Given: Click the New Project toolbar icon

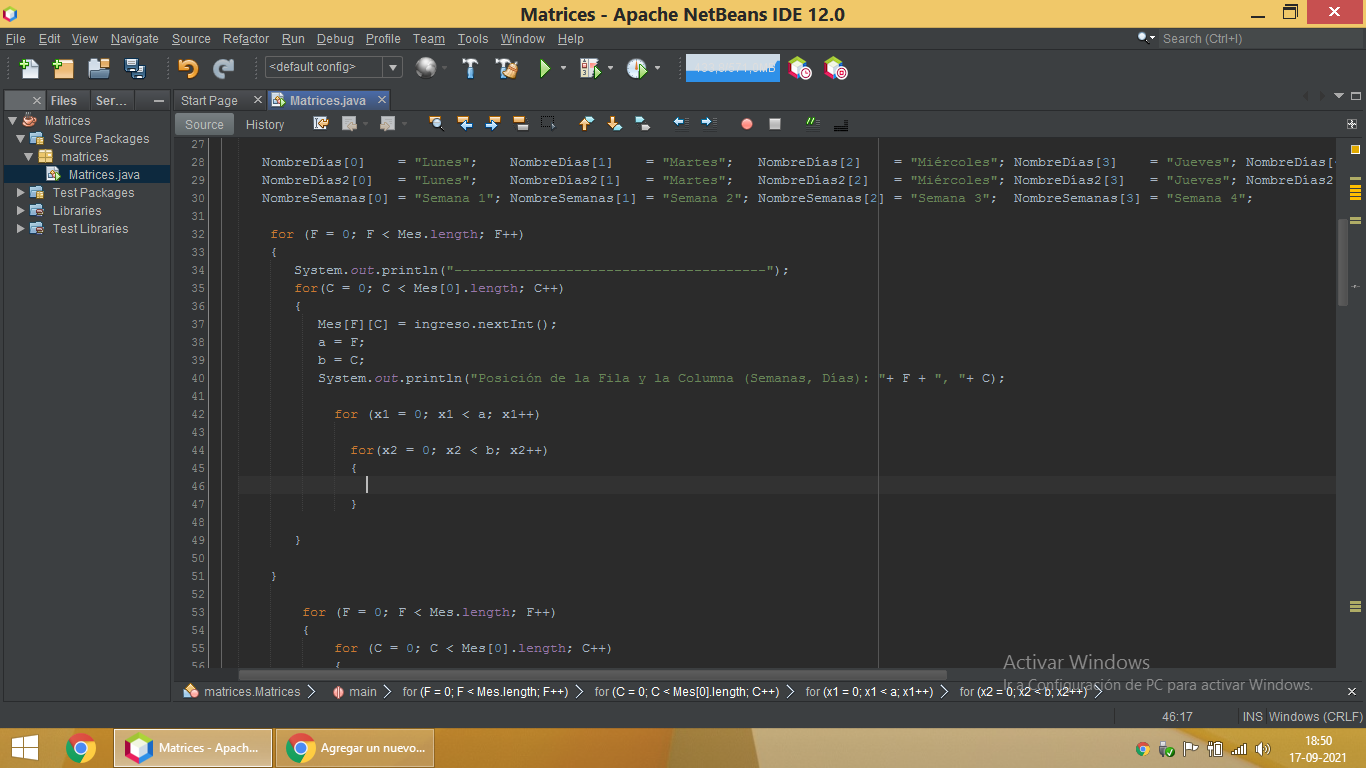Looking at the screenshot, I should point(63,68).
